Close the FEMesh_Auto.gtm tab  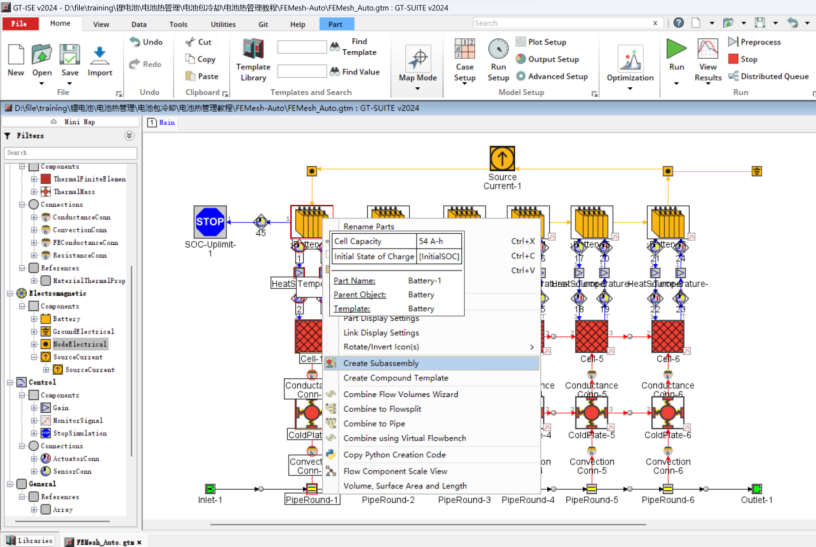click(139, 542)
